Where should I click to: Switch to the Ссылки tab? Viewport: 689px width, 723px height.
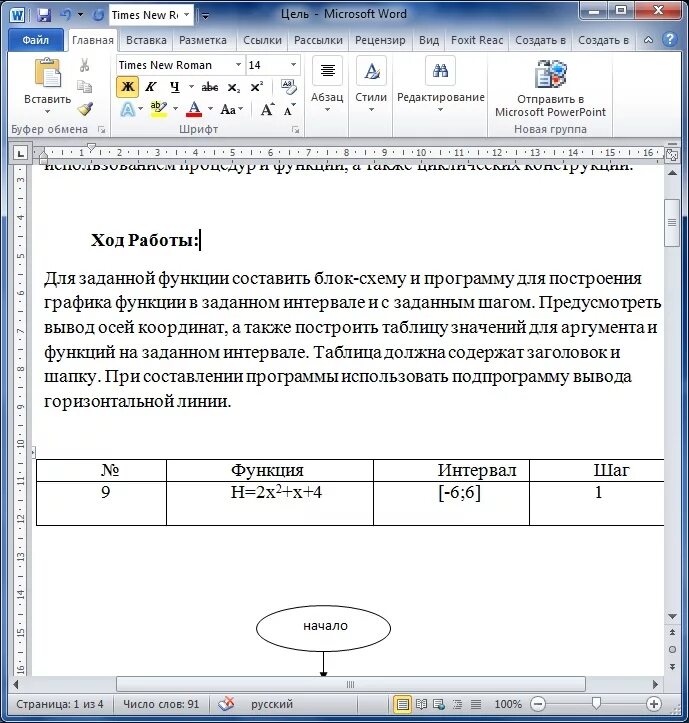262,41
